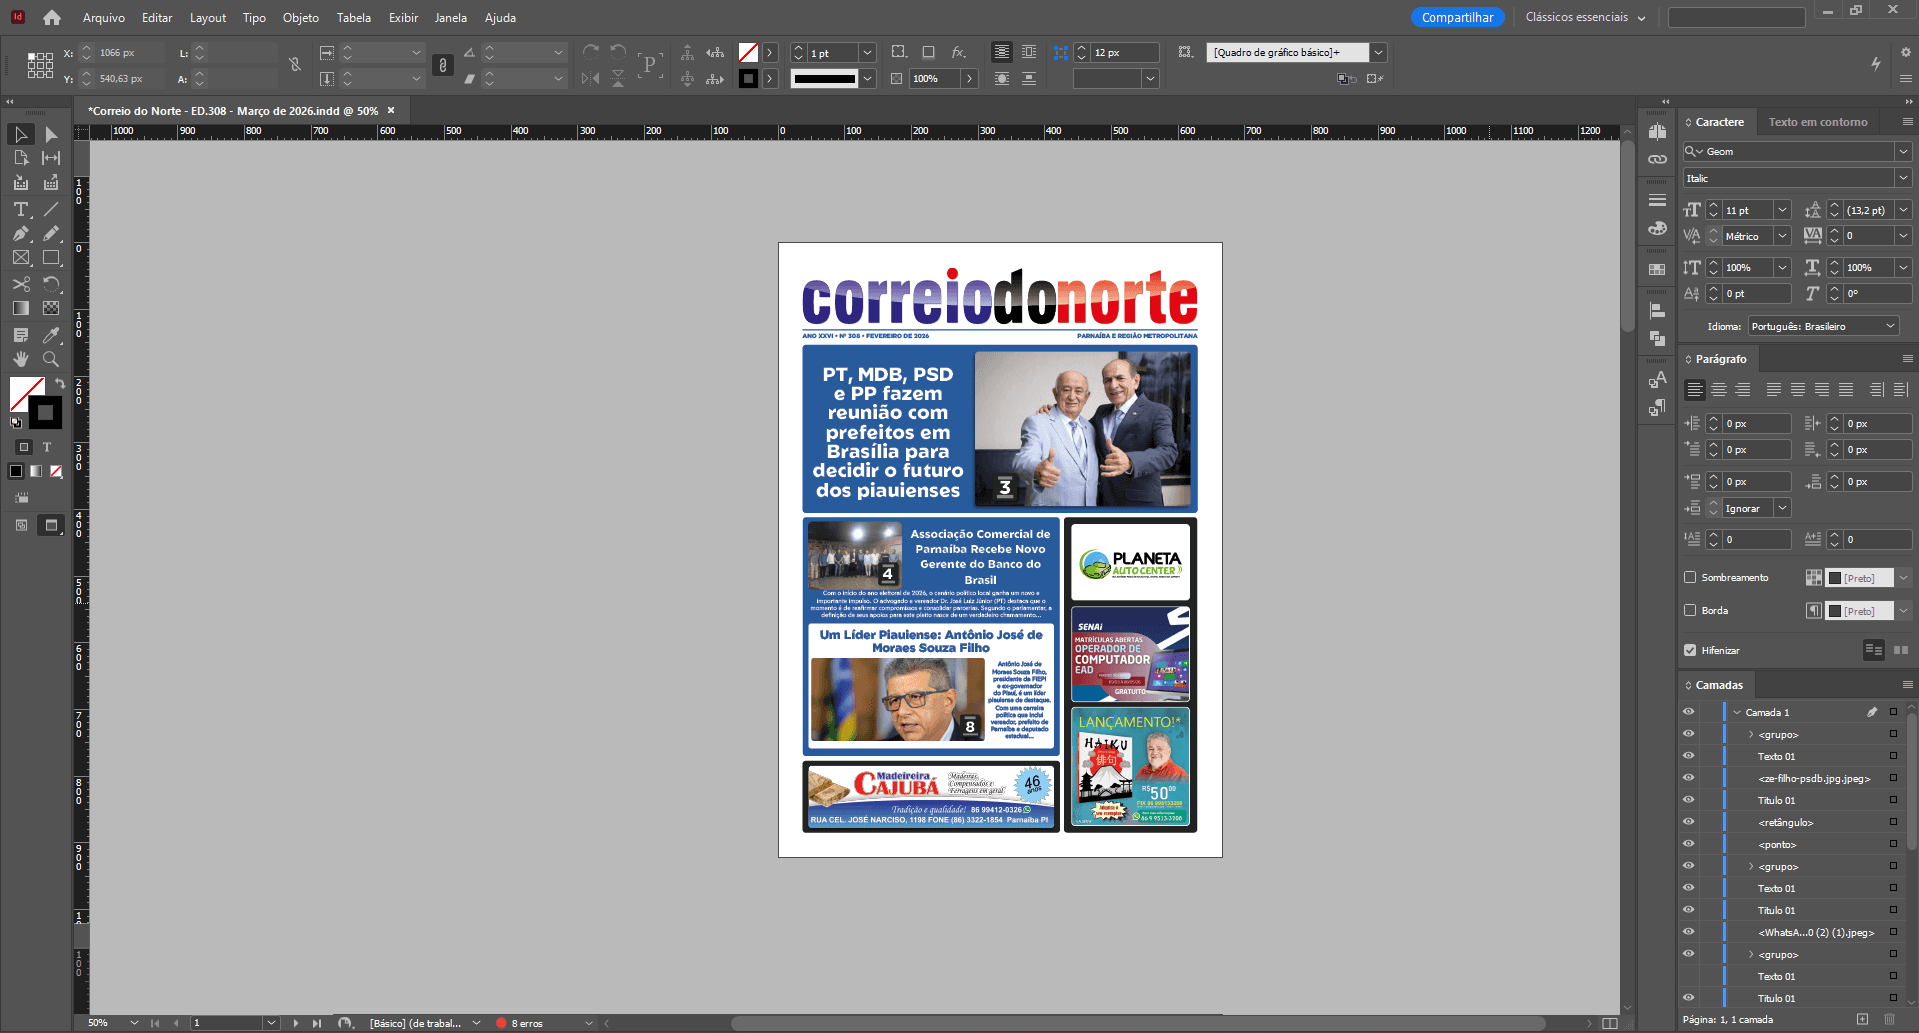Image resolution: width=1919 pixels, height=1033 pixels.
Task: Open the Swatches panel icon
Action: pyautogui.click(x=1657, y=269)
